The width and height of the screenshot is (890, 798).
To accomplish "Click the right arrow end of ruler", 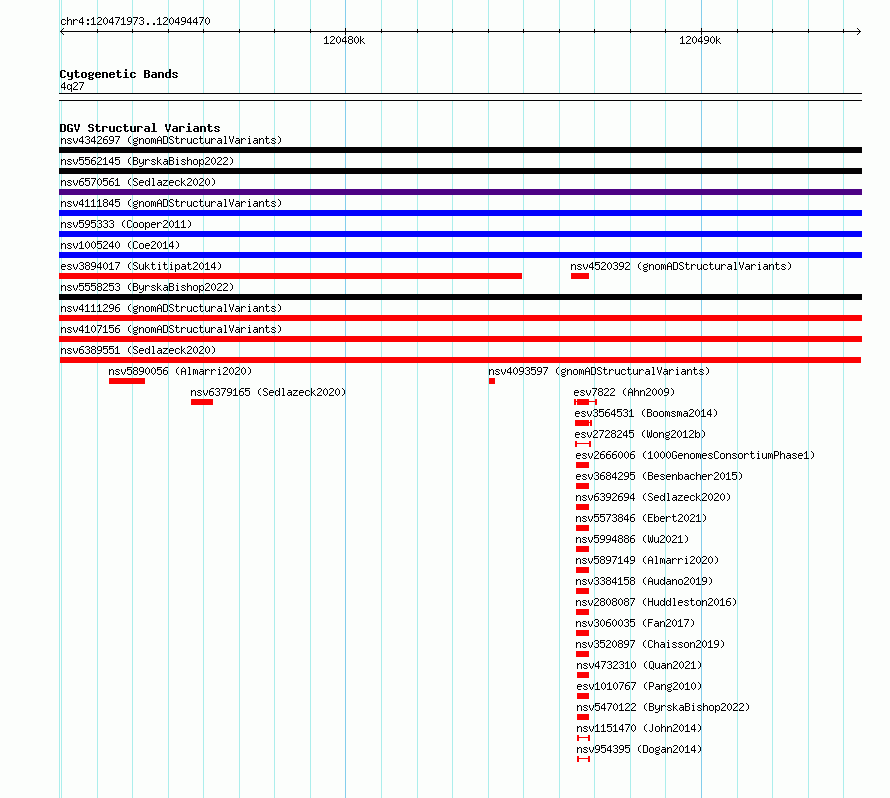I will pyautogui.click(x=859, y=32).
